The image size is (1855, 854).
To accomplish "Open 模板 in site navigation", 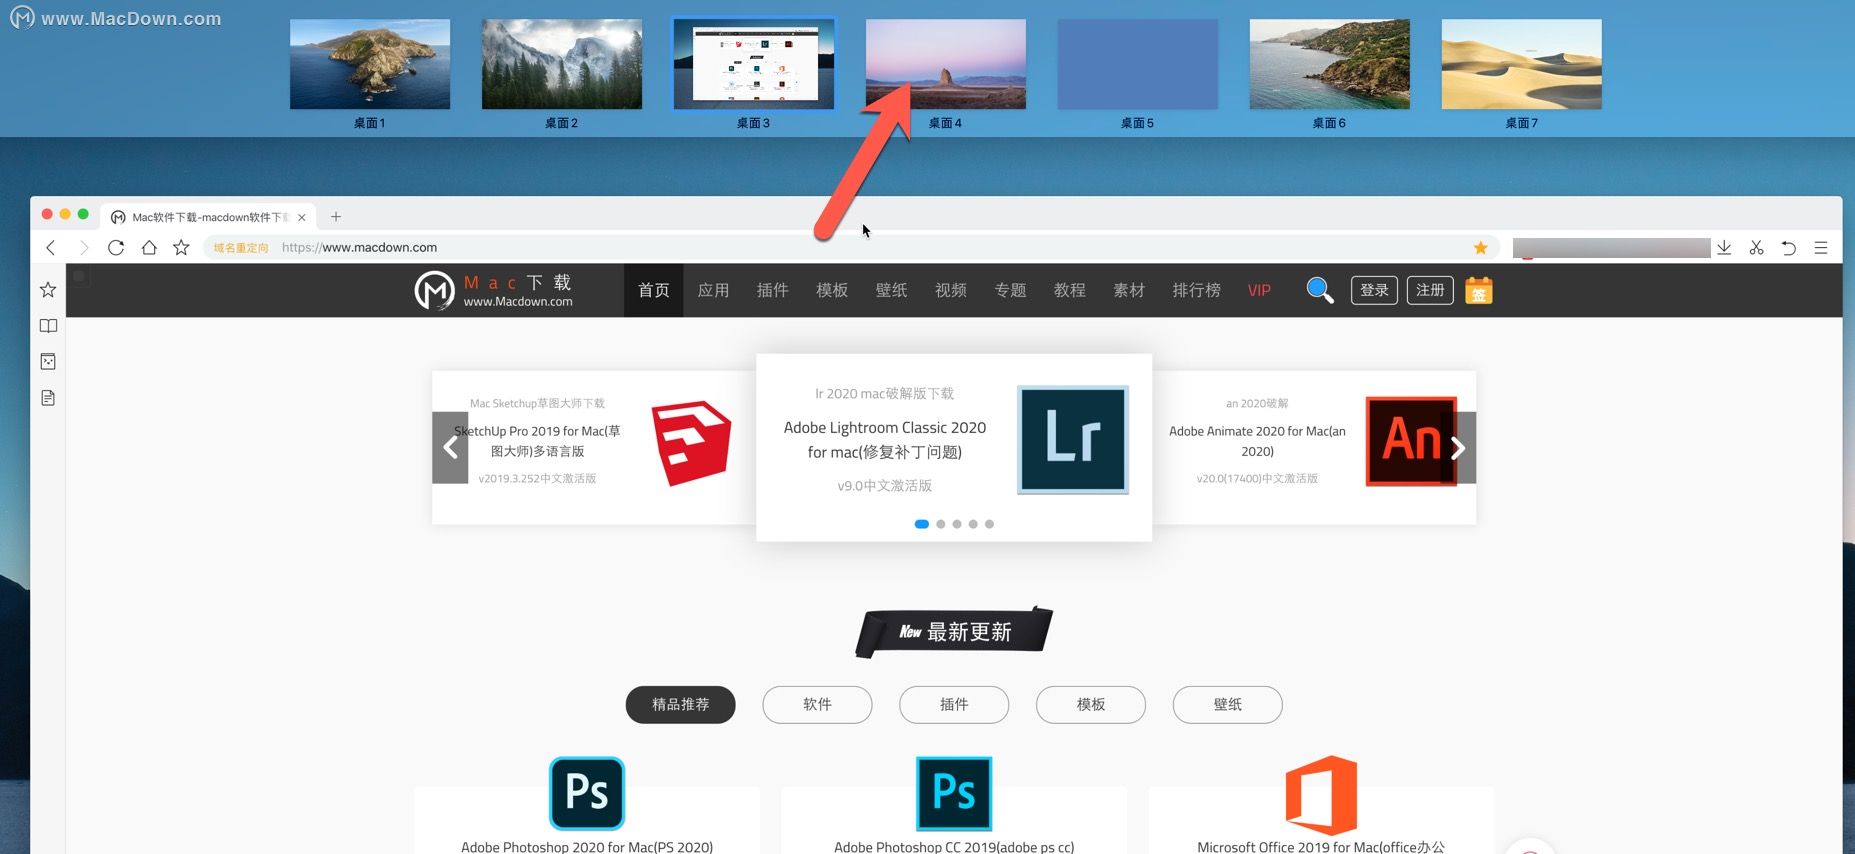I will 832,291.
